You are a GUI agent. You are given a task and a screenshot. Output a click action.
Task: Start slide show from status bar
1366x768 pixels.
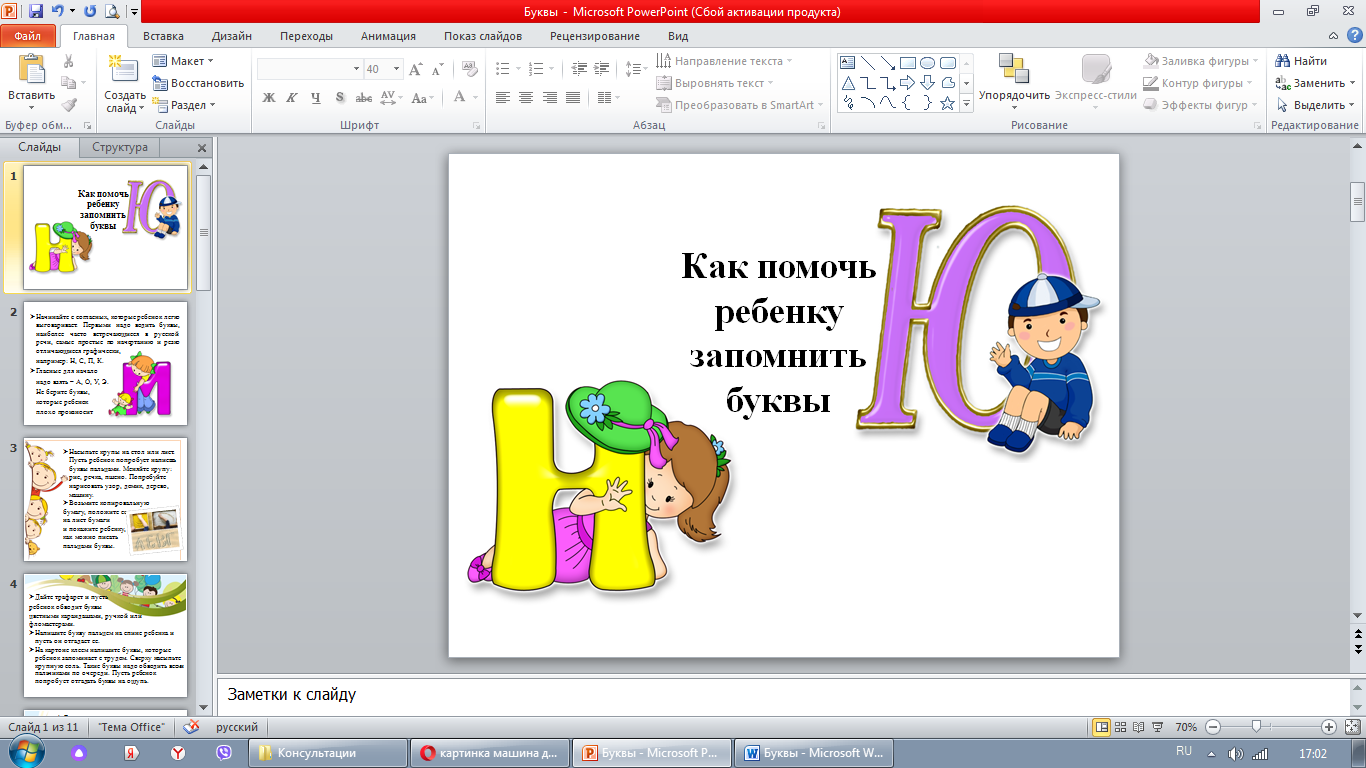click(1157, 727)
